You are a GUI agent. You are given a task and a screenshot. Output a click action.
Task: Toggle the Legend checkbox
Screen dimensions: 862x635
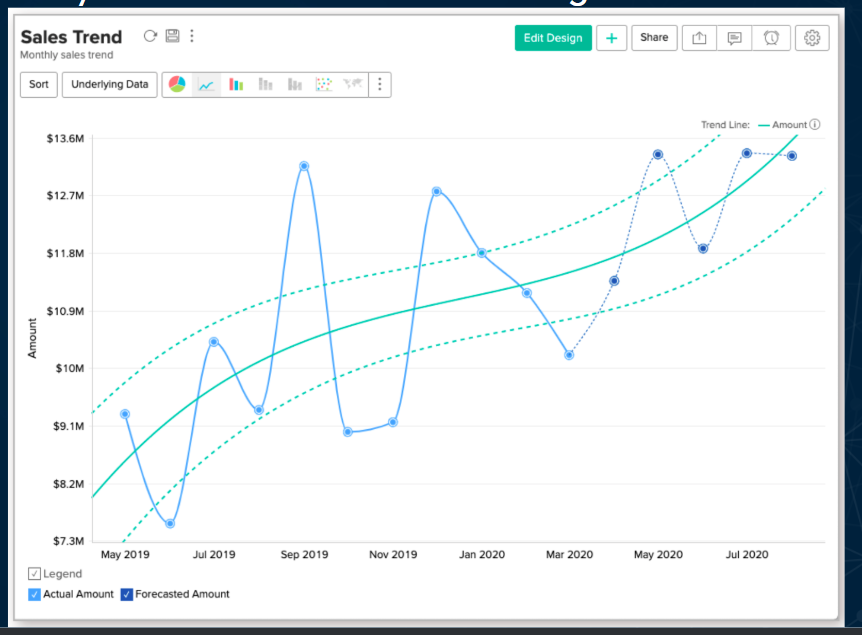click(34, 573)
